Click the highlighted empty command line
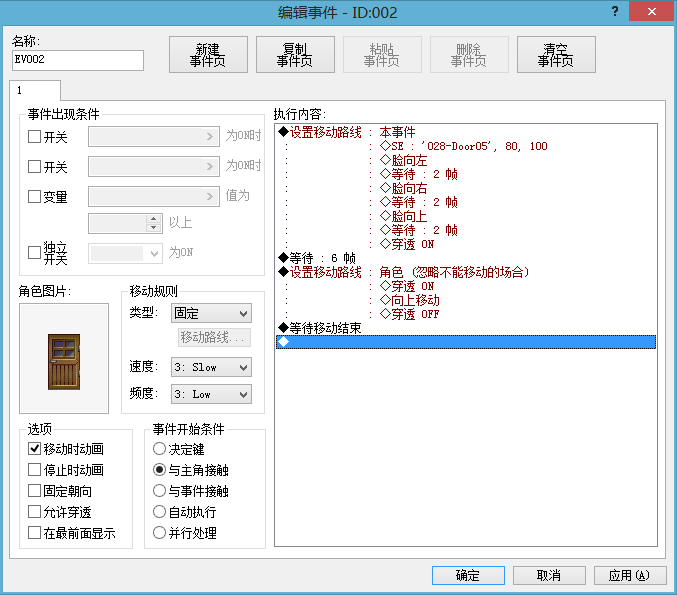Image resolution: width=677 pixels, height=595 pixels. point(466,342)
